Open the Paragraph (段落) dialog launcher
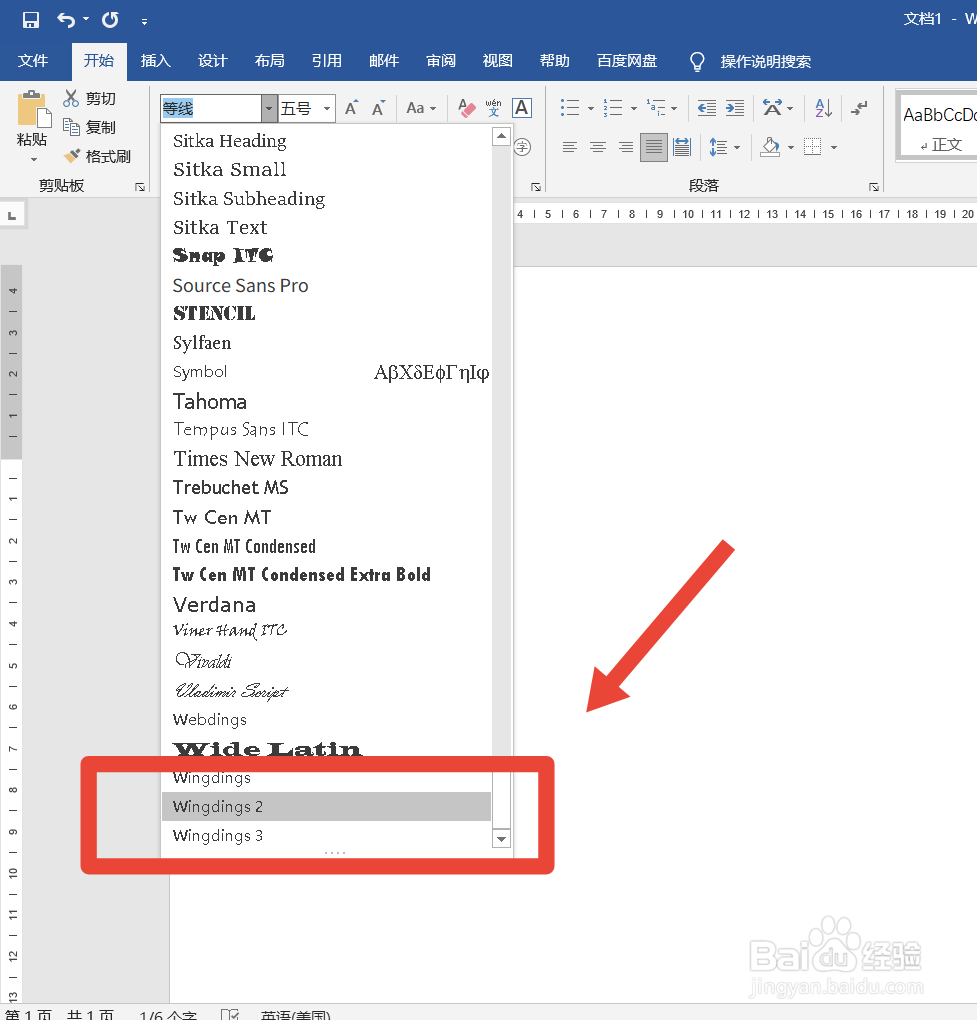 (874, 187)
